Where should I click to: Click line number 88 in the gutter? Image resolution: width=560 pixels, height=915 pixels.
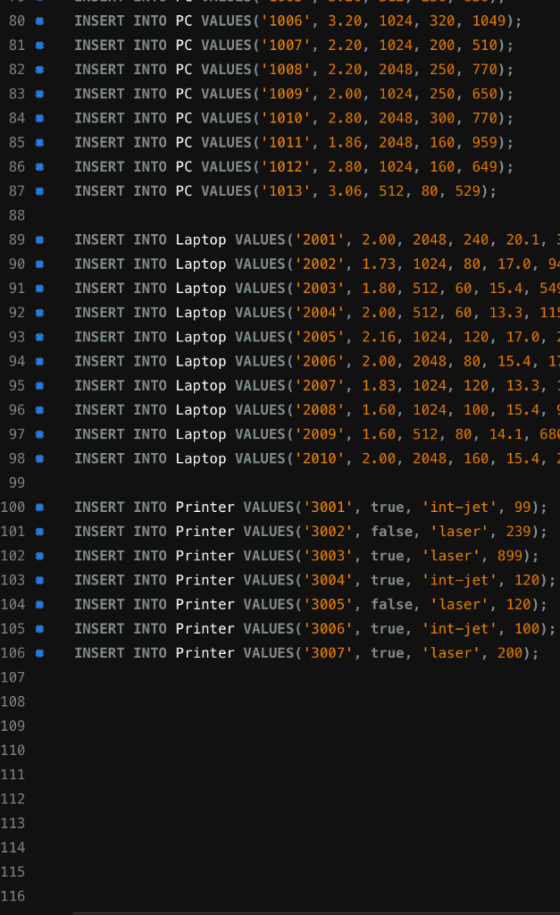pos(17,215)
